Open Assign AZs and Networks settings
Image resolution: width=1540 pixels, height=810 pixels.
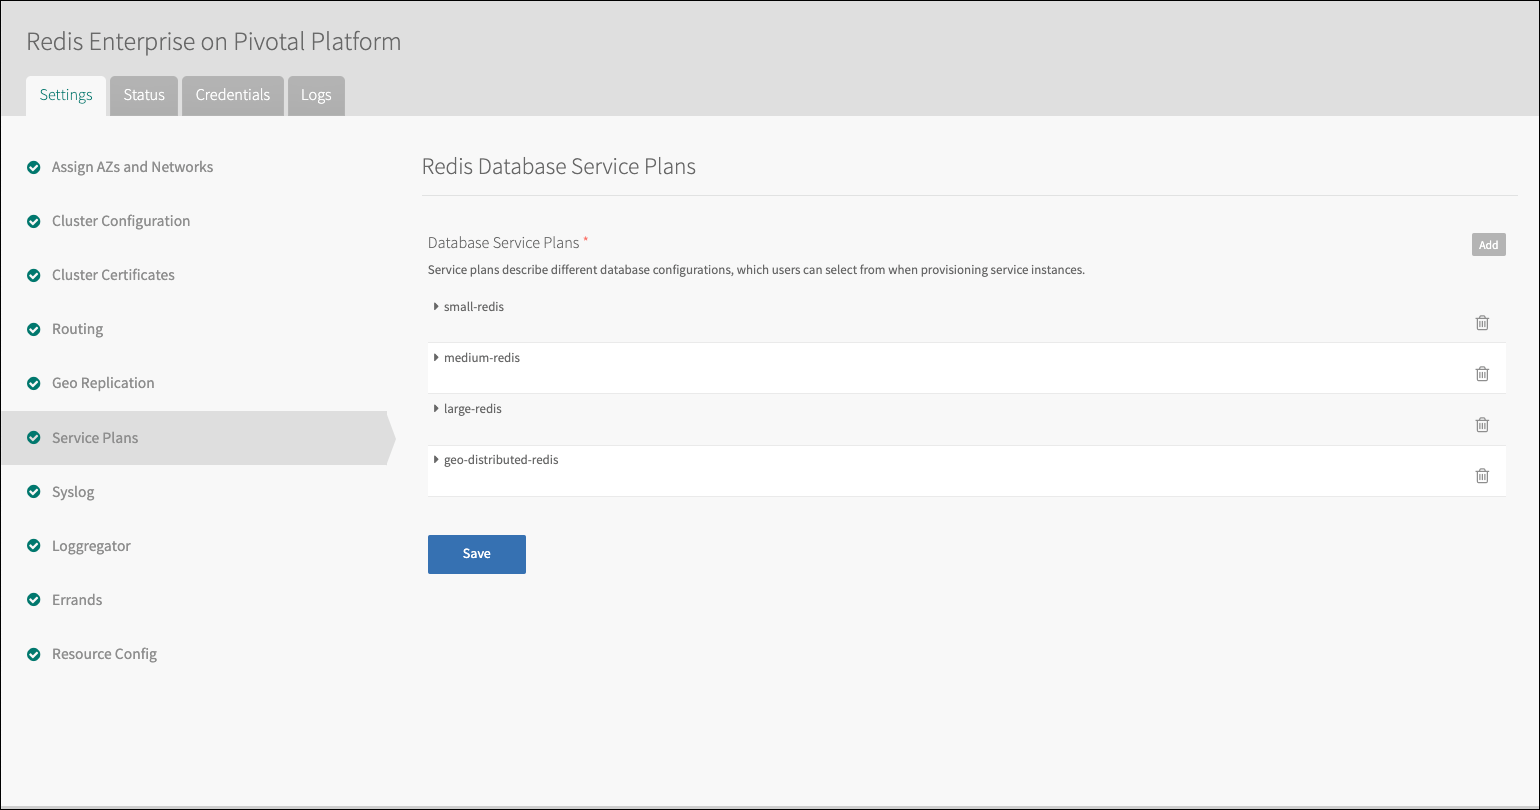132,167
